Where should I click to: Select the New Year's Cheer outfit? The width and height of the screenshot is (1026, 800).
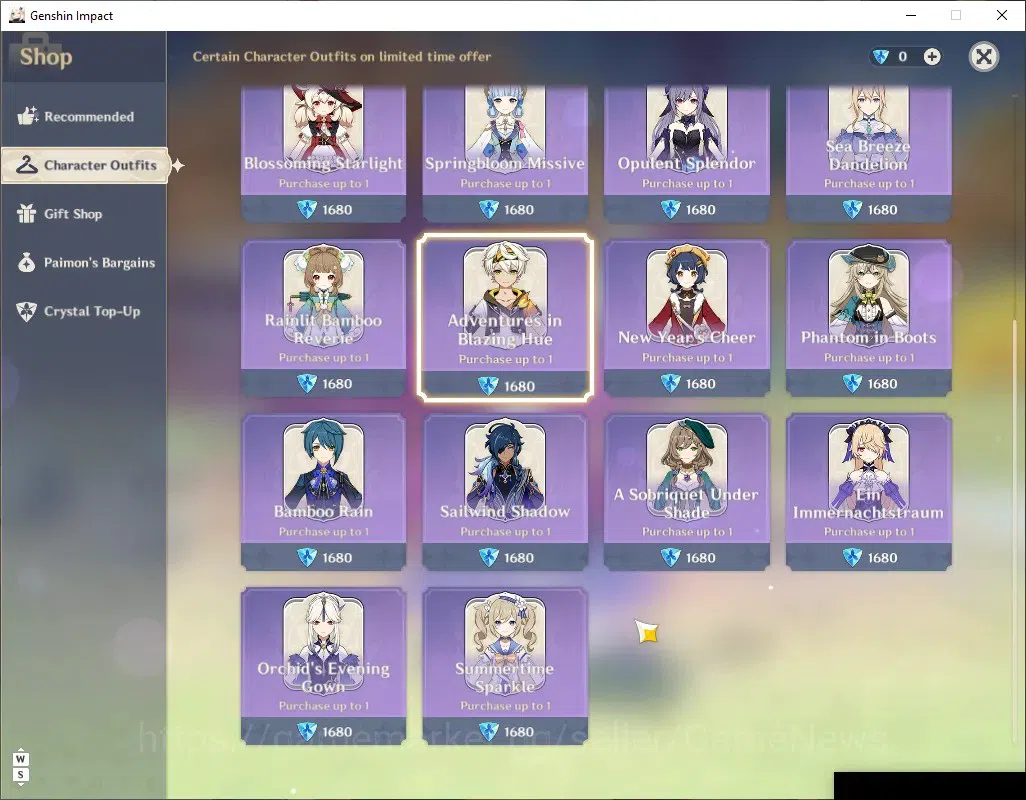[x=686, y=318]
